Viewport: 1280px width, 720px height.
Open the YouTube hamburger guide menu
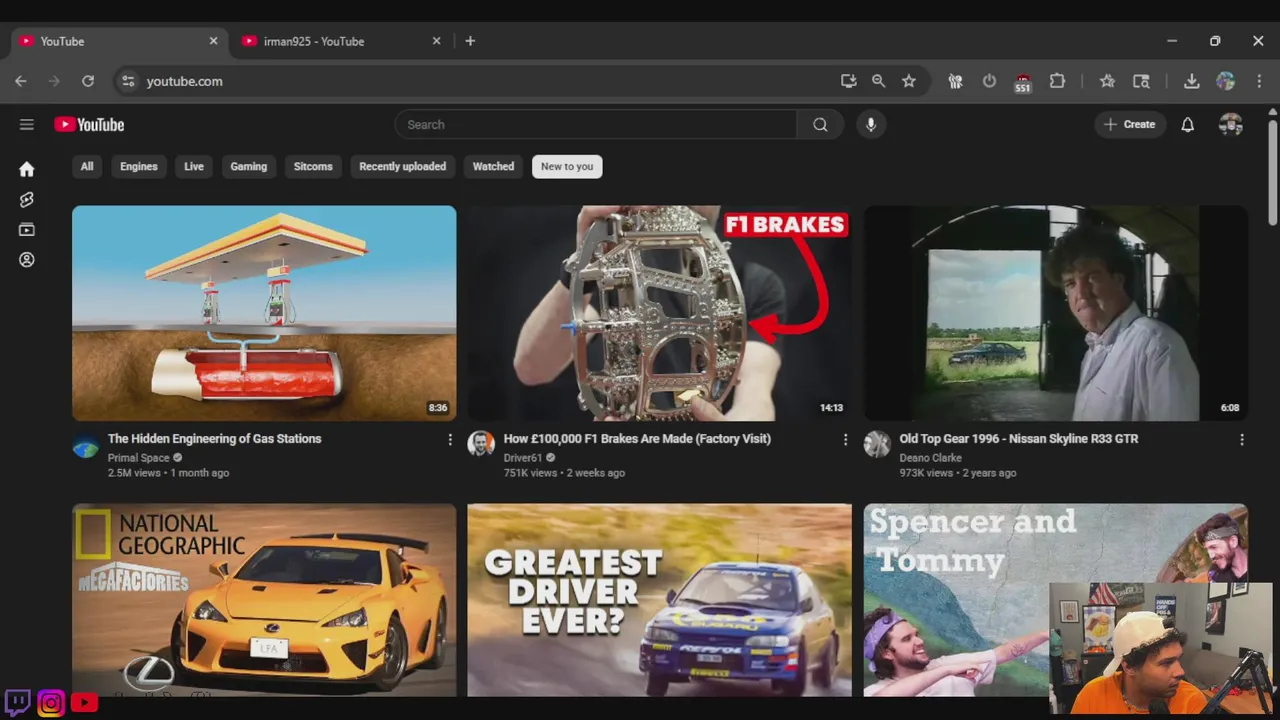click(27, 125)
